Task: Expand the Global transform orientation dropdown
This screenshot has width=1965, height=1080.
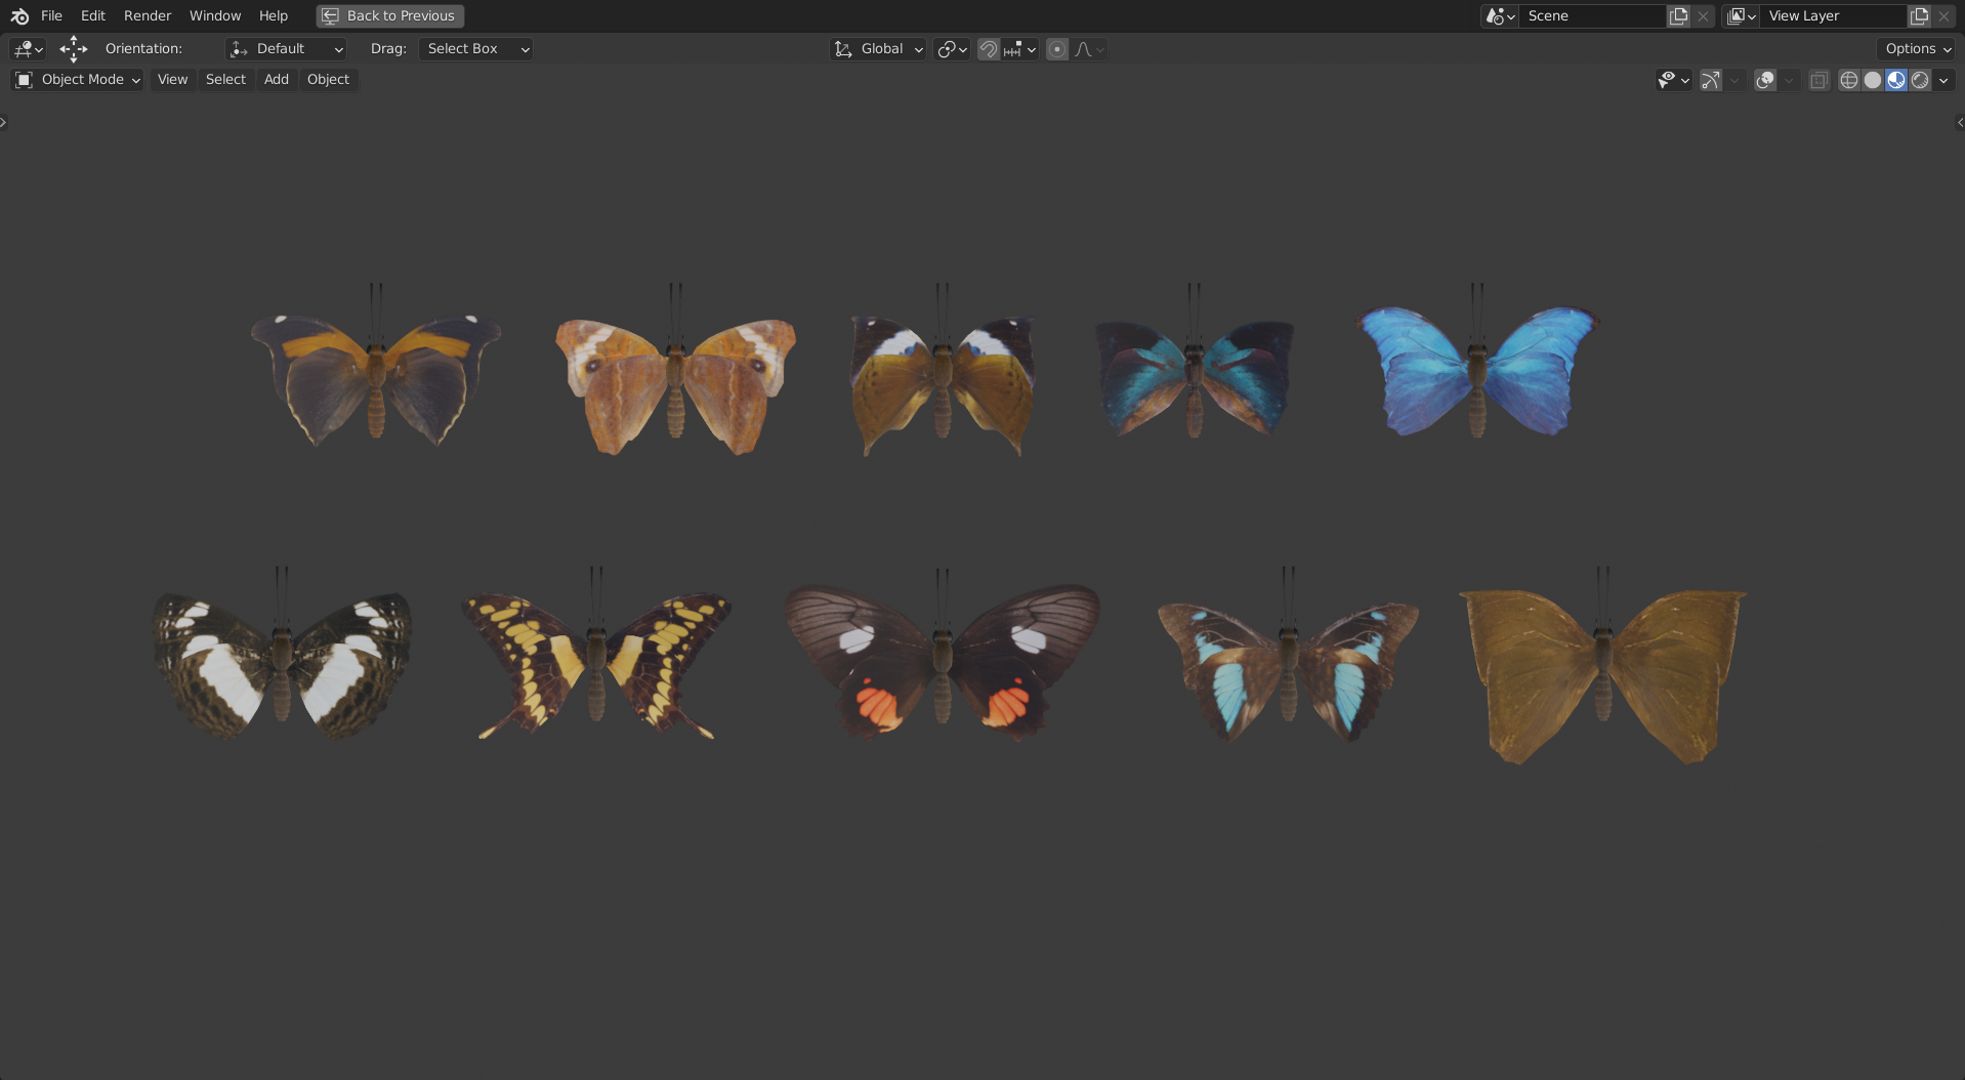Action: (878, 49)
